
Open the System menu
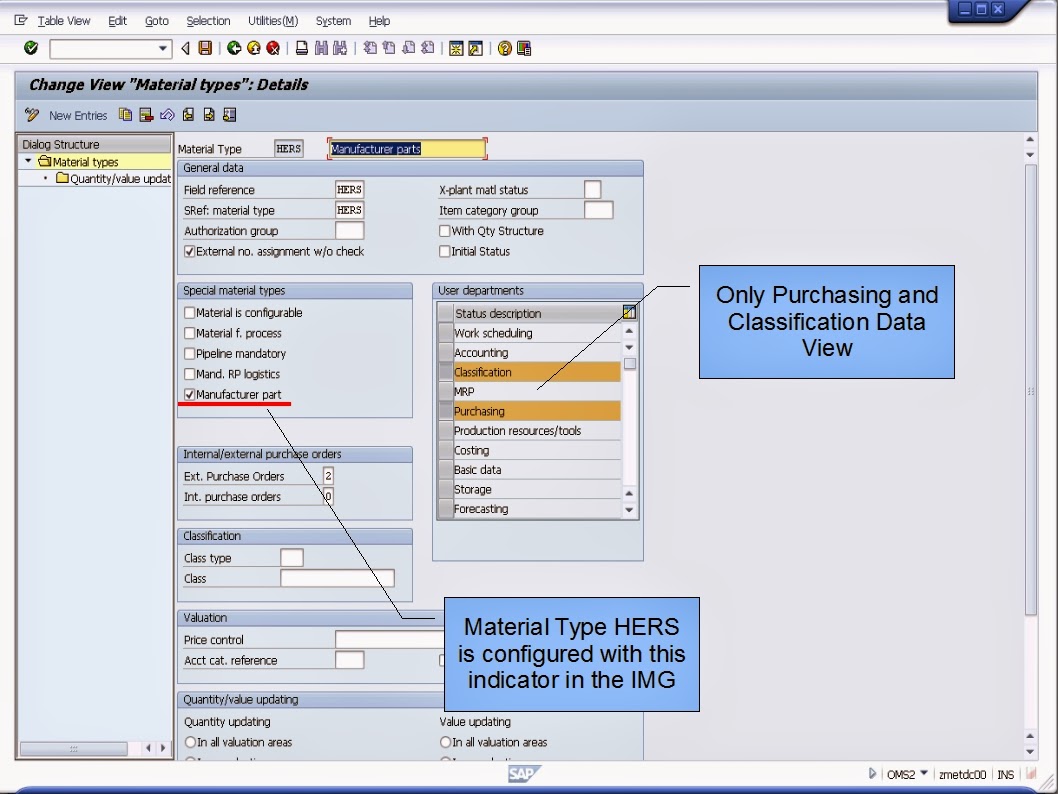tap(333, 21)
